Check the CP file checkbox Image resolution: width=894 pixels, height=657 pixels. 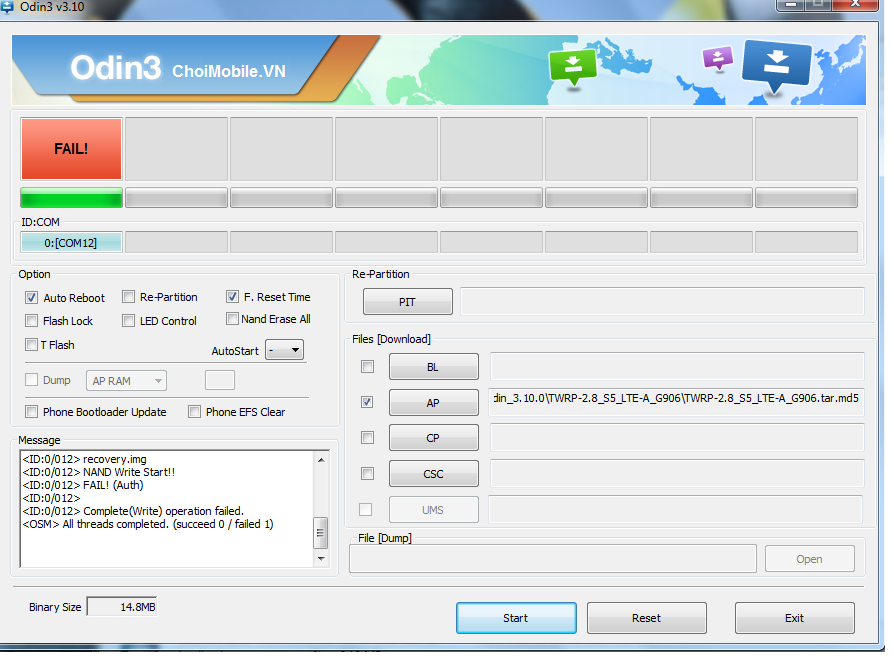tap(367, 437)
